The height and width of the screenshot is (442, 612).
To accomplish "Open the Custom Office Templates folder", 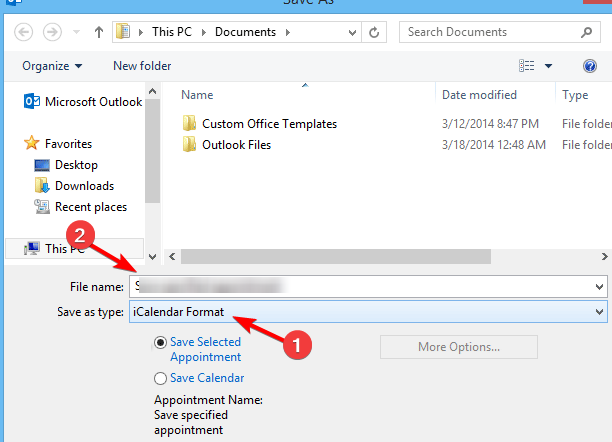I will 269,124.
